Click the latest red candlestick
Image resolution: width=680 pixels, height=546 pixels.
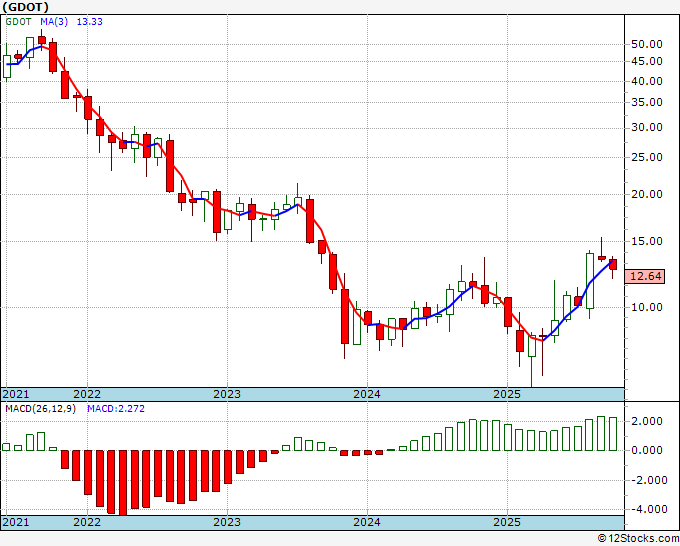[x=613, y=265]
